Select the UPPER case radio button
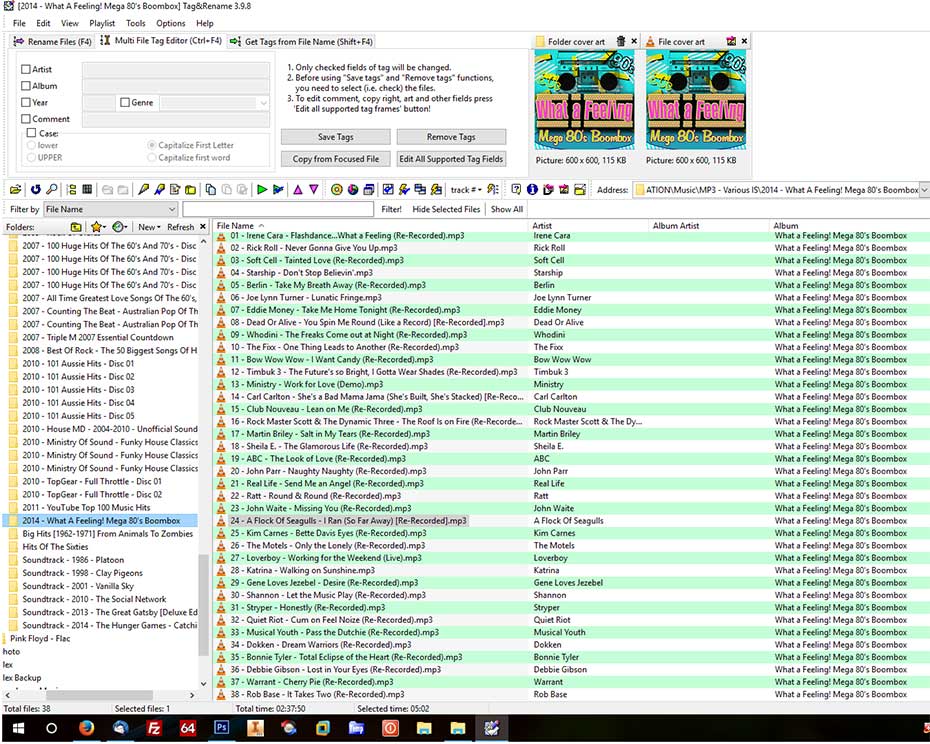Screen dimensions: 930x744 pyautogui.click(x=31, y=157)
